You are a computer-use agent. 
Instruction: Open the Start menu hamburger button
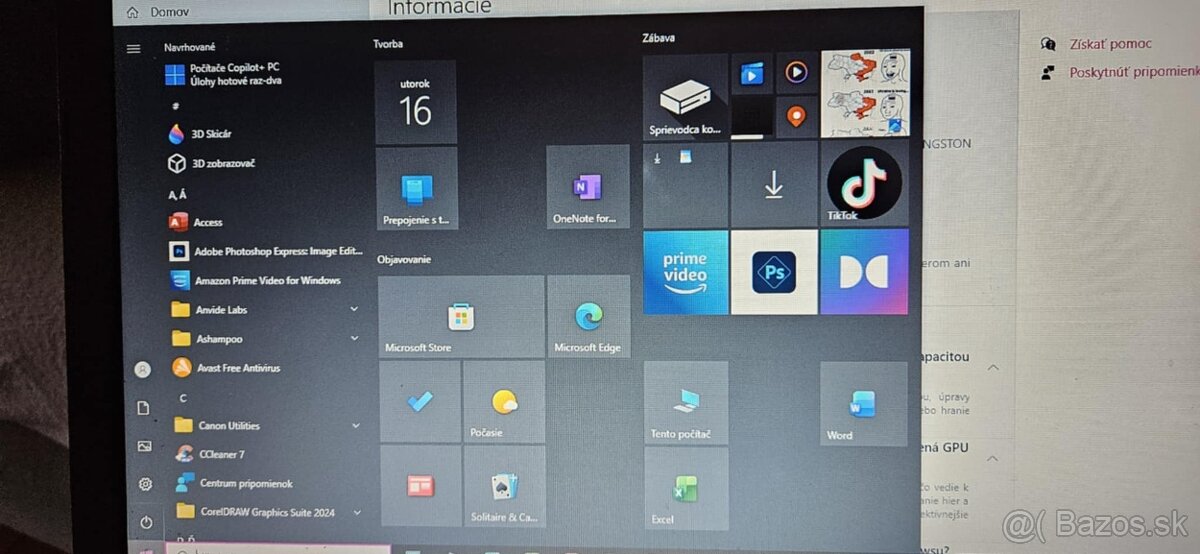click(133, 48)
